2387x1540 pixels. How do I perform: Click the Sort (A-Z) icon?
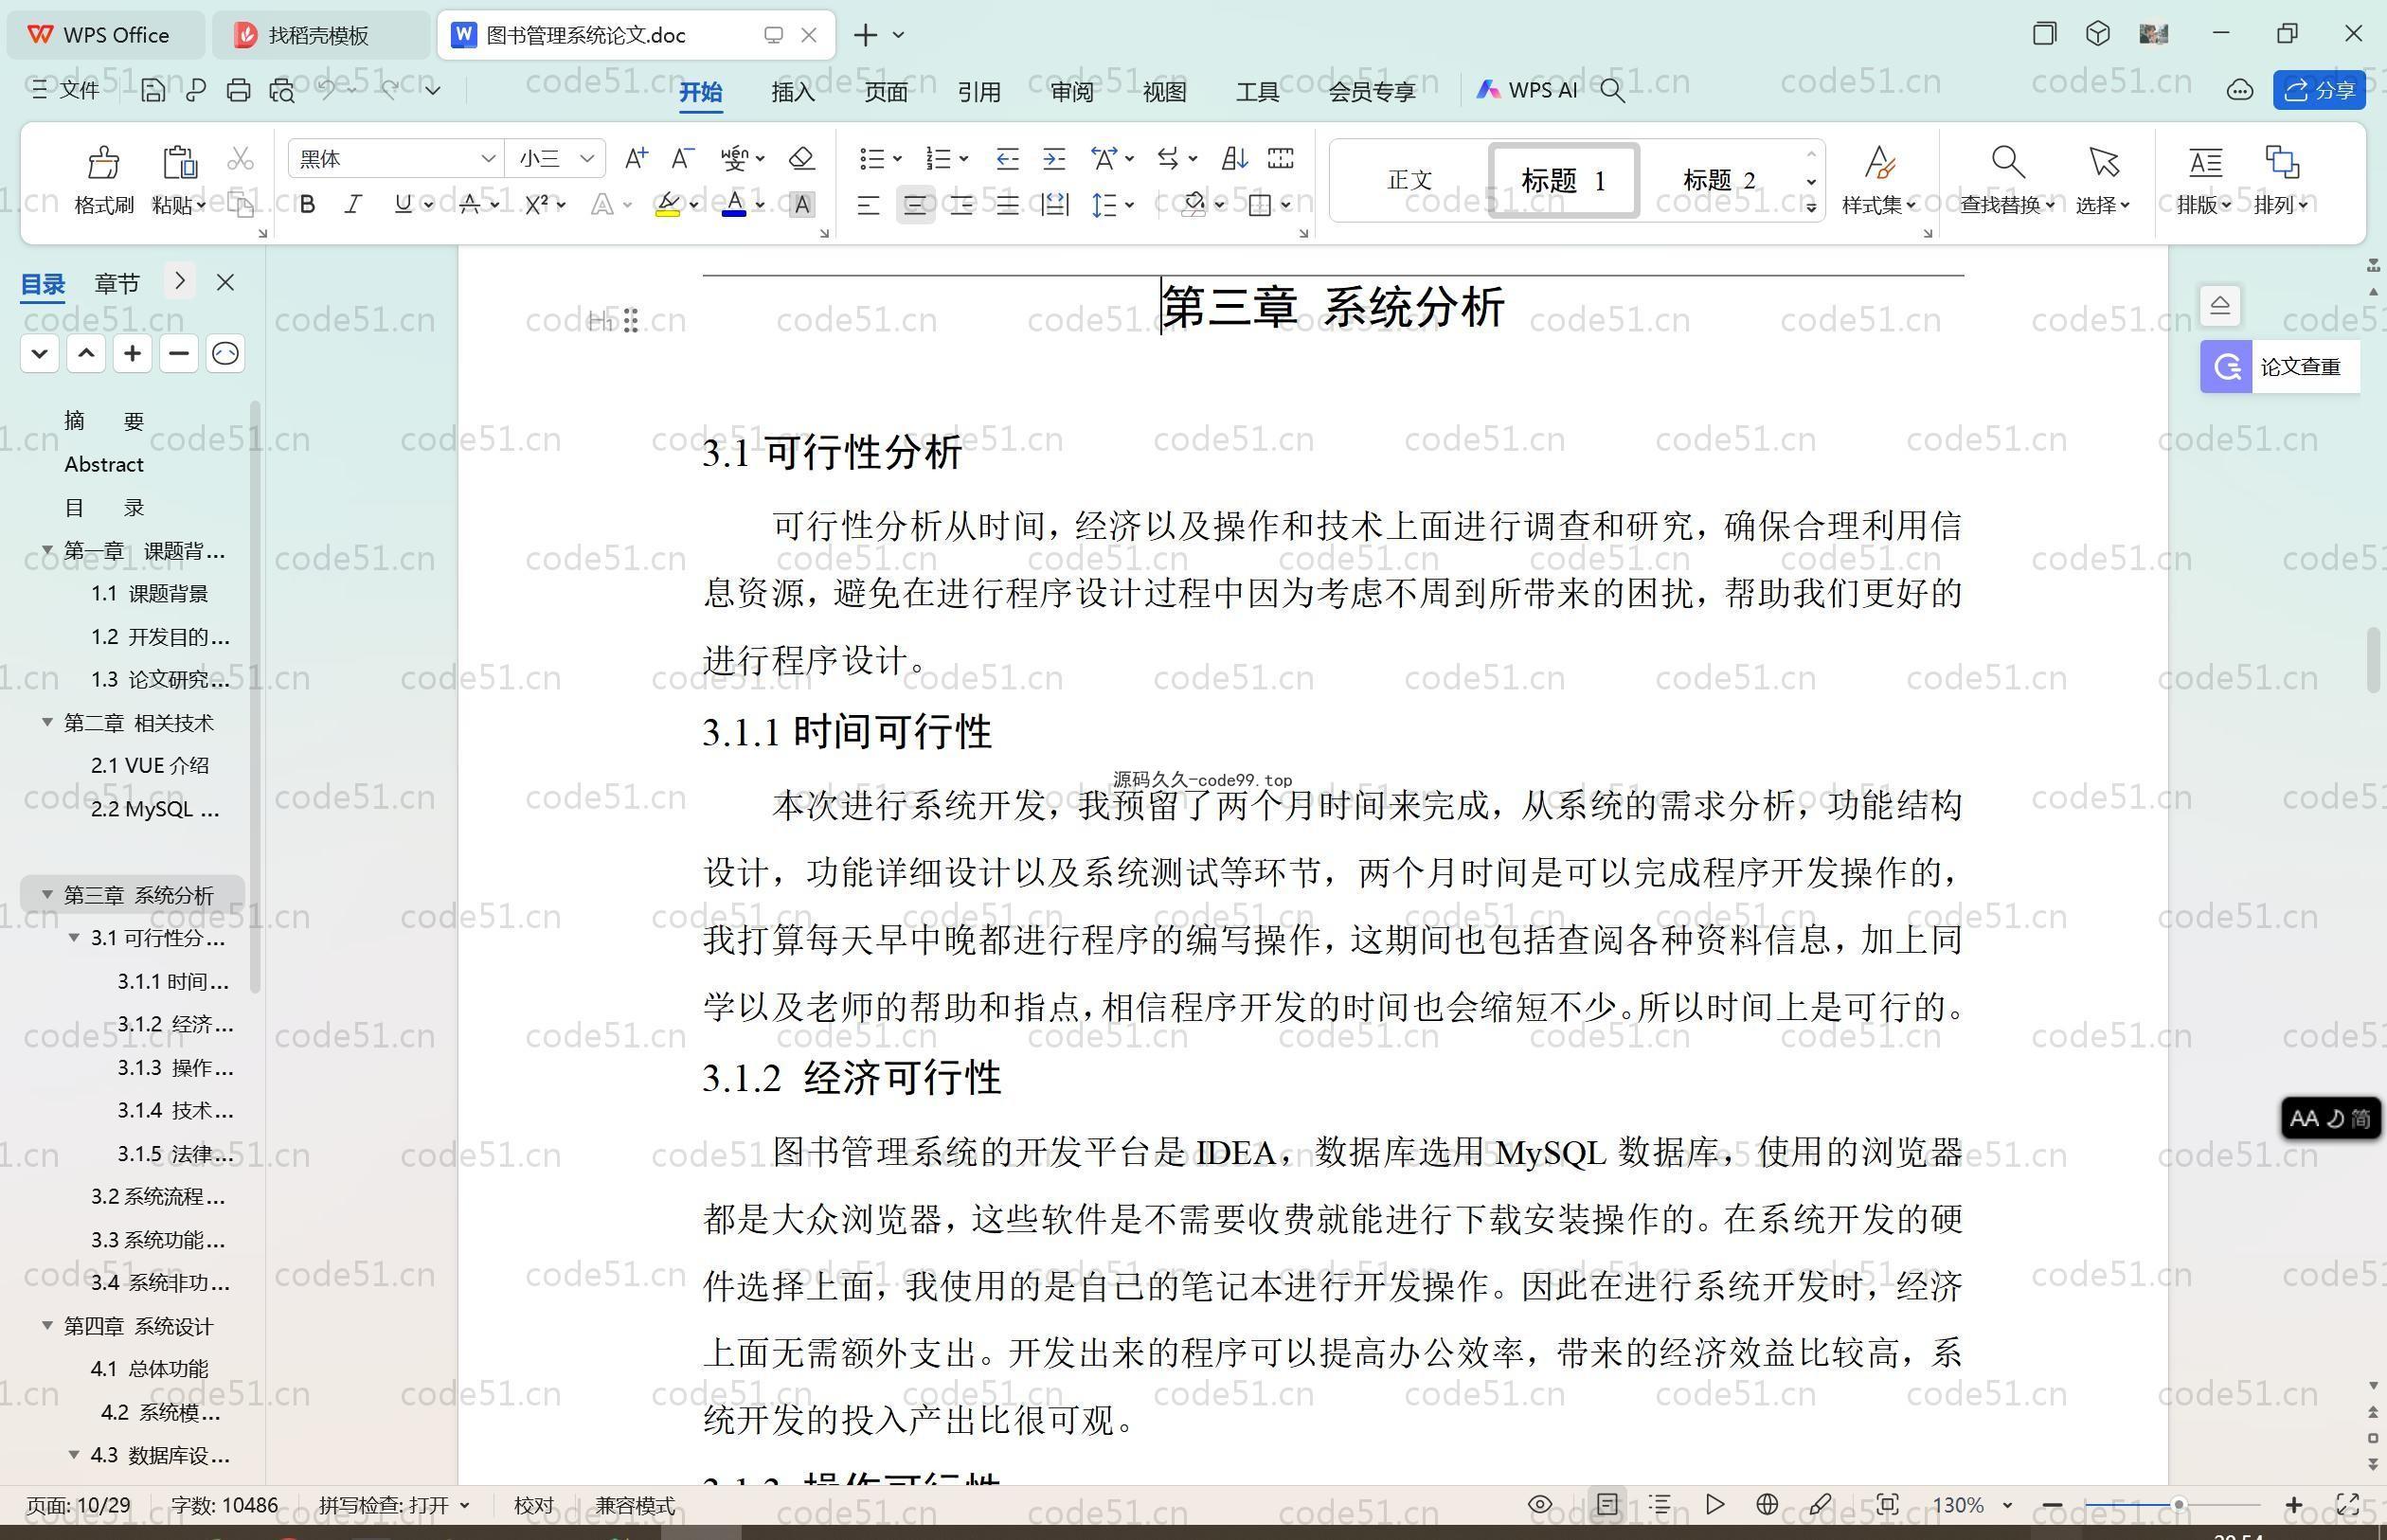coord(1234,158)
